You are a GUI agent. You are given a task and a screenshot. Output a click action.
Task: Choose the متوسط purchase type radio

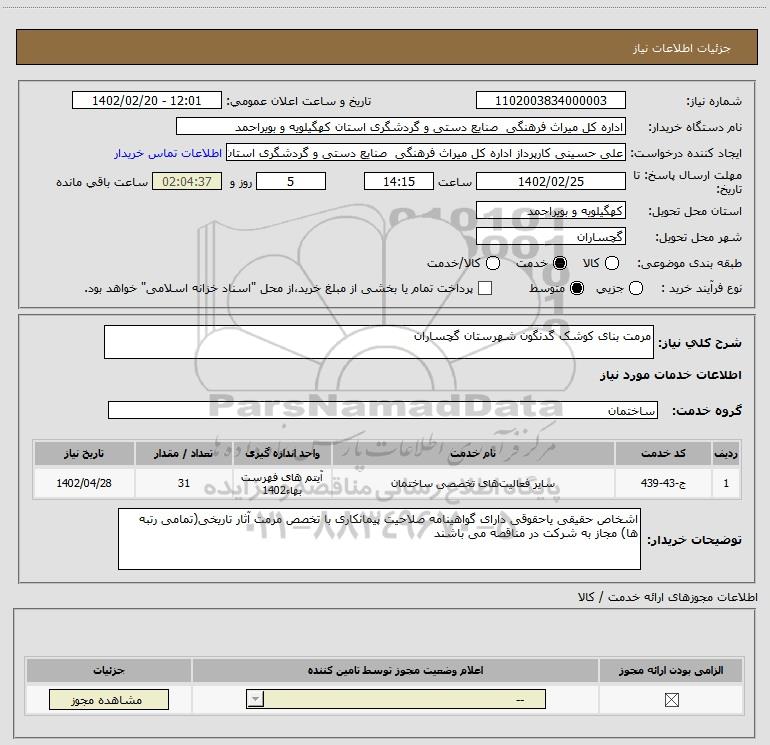point(577,288)
